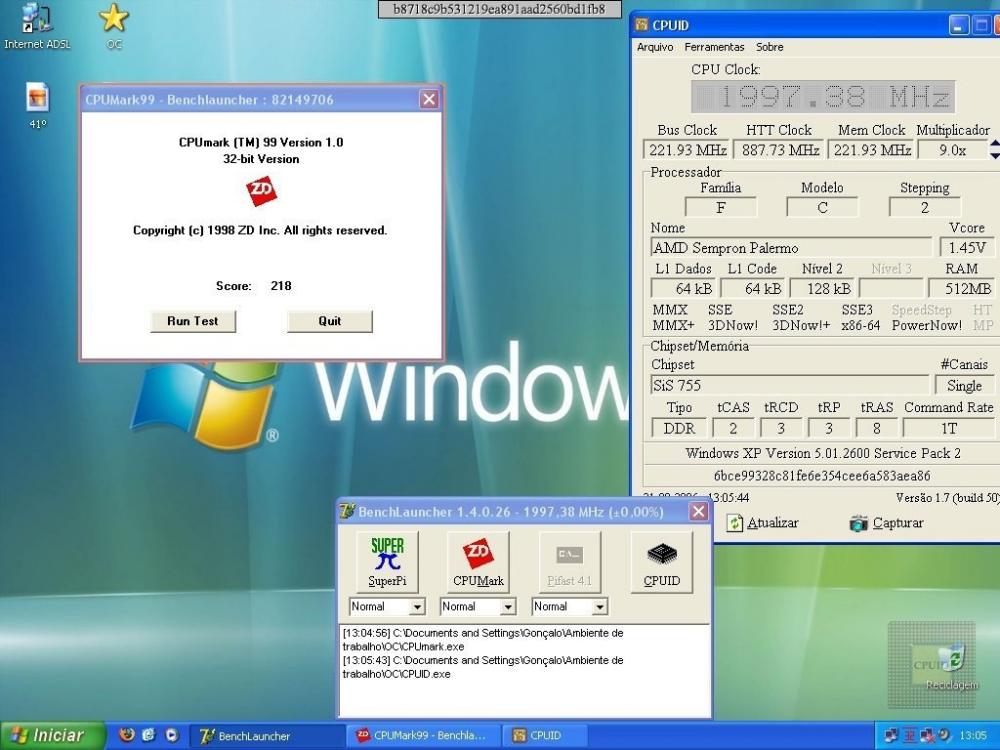Open the Arquivo menu in CPUID
Screen dimensions: 1000x750
coord(655,47)
